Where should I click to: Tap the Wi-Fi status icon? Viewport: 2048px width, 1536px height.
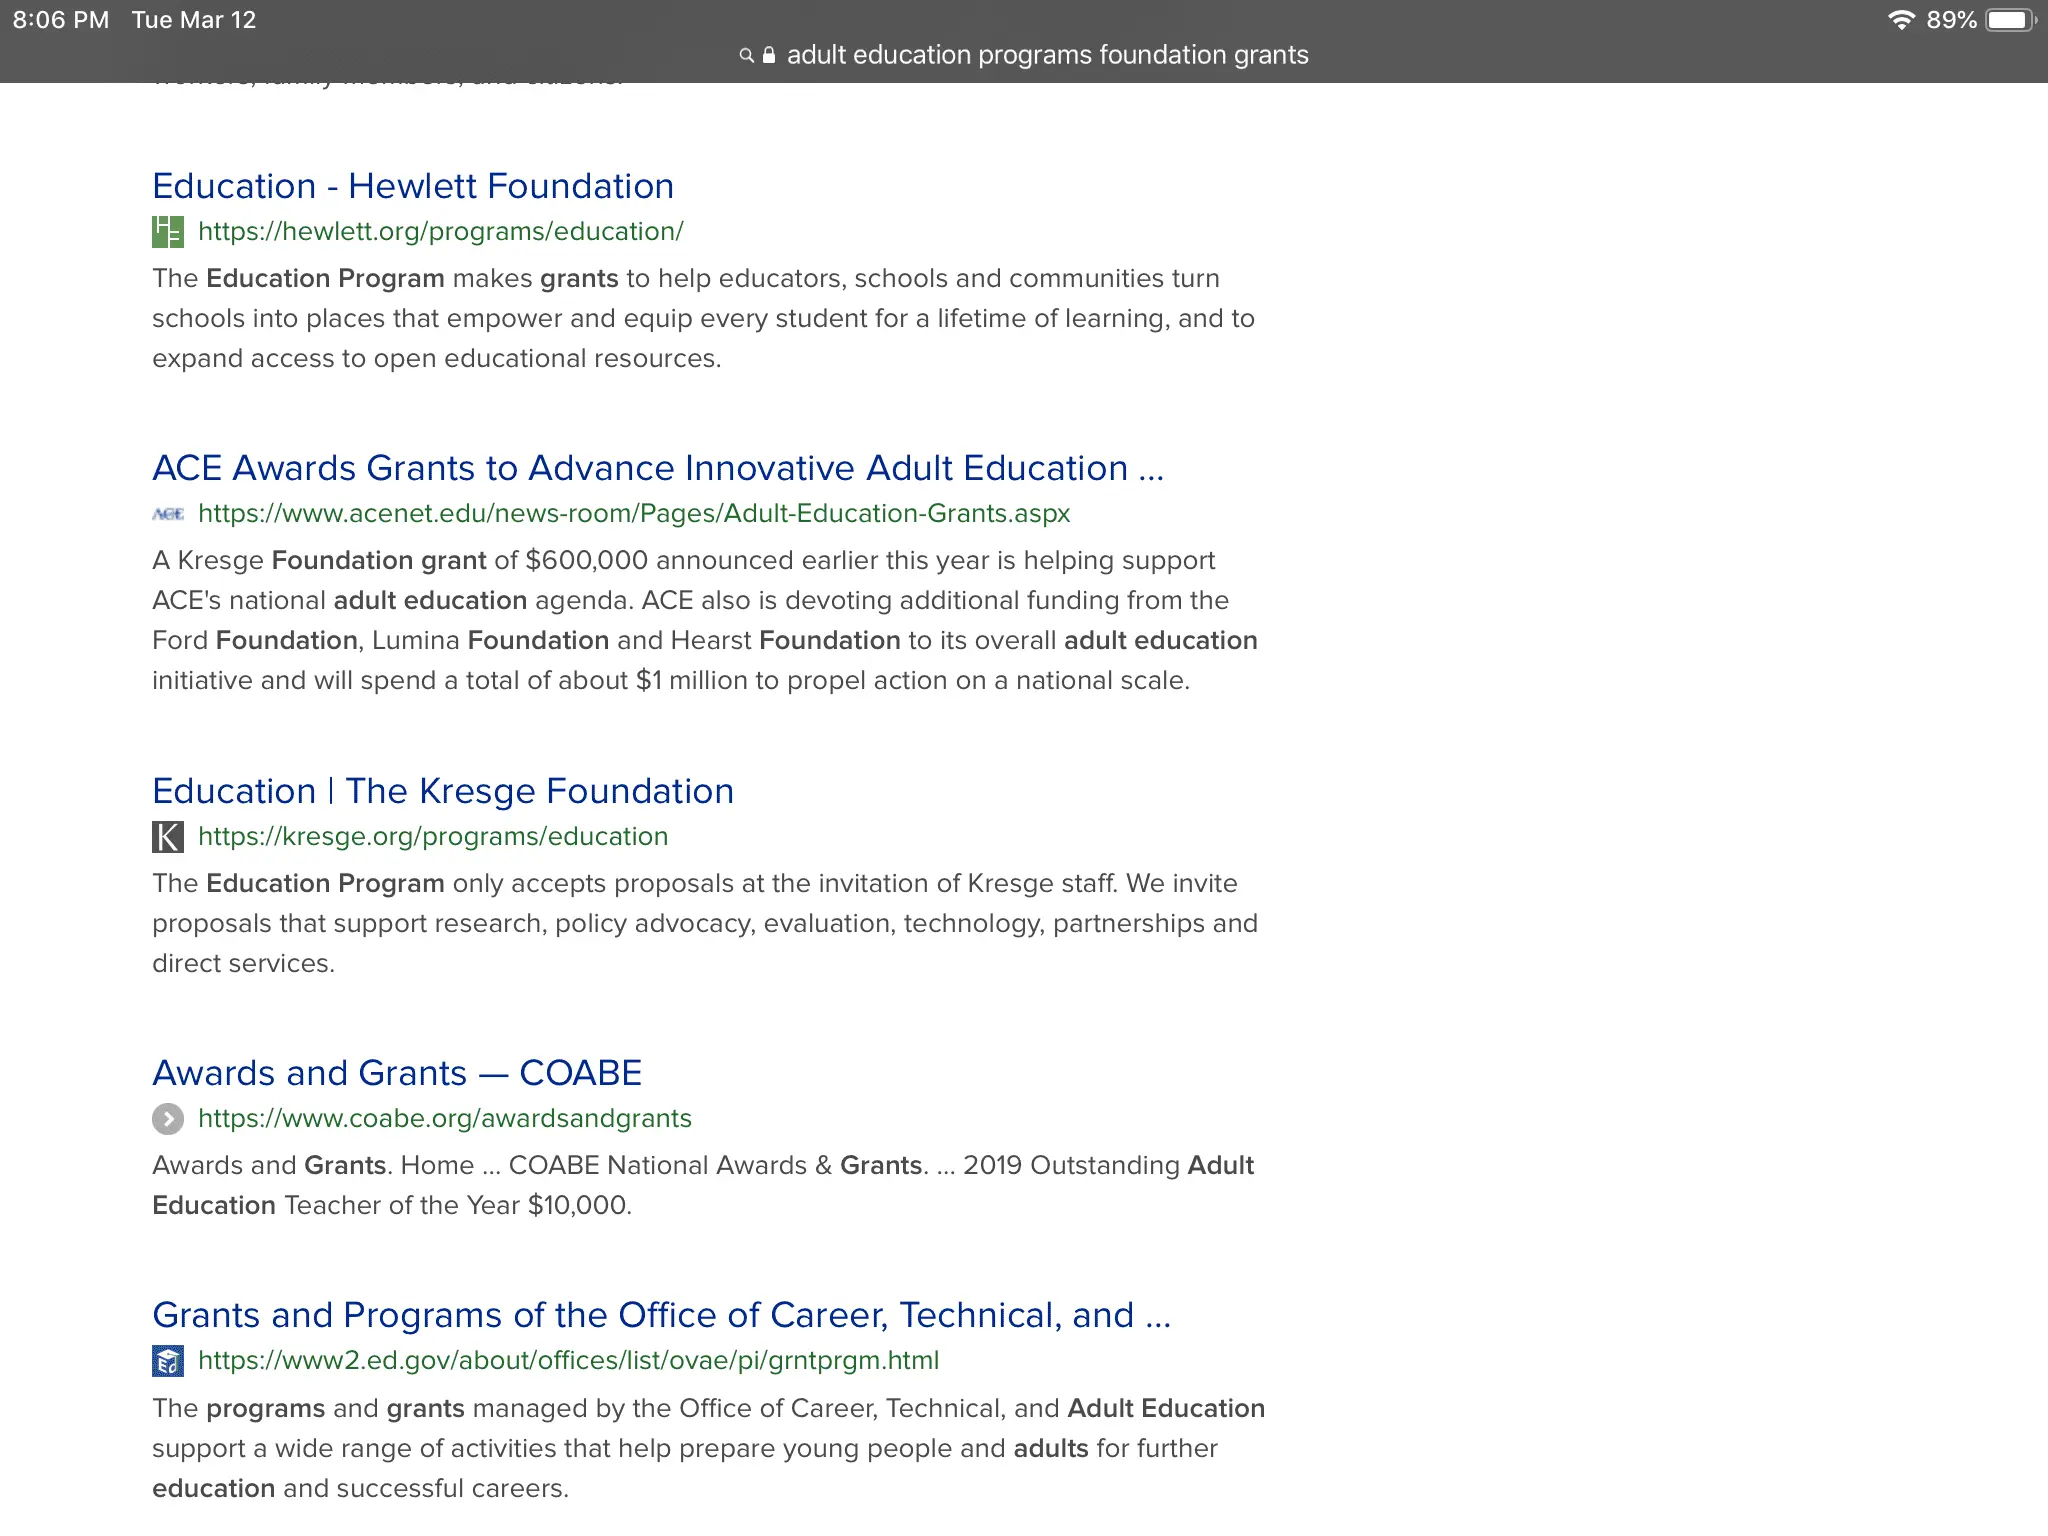[1900, 20]
